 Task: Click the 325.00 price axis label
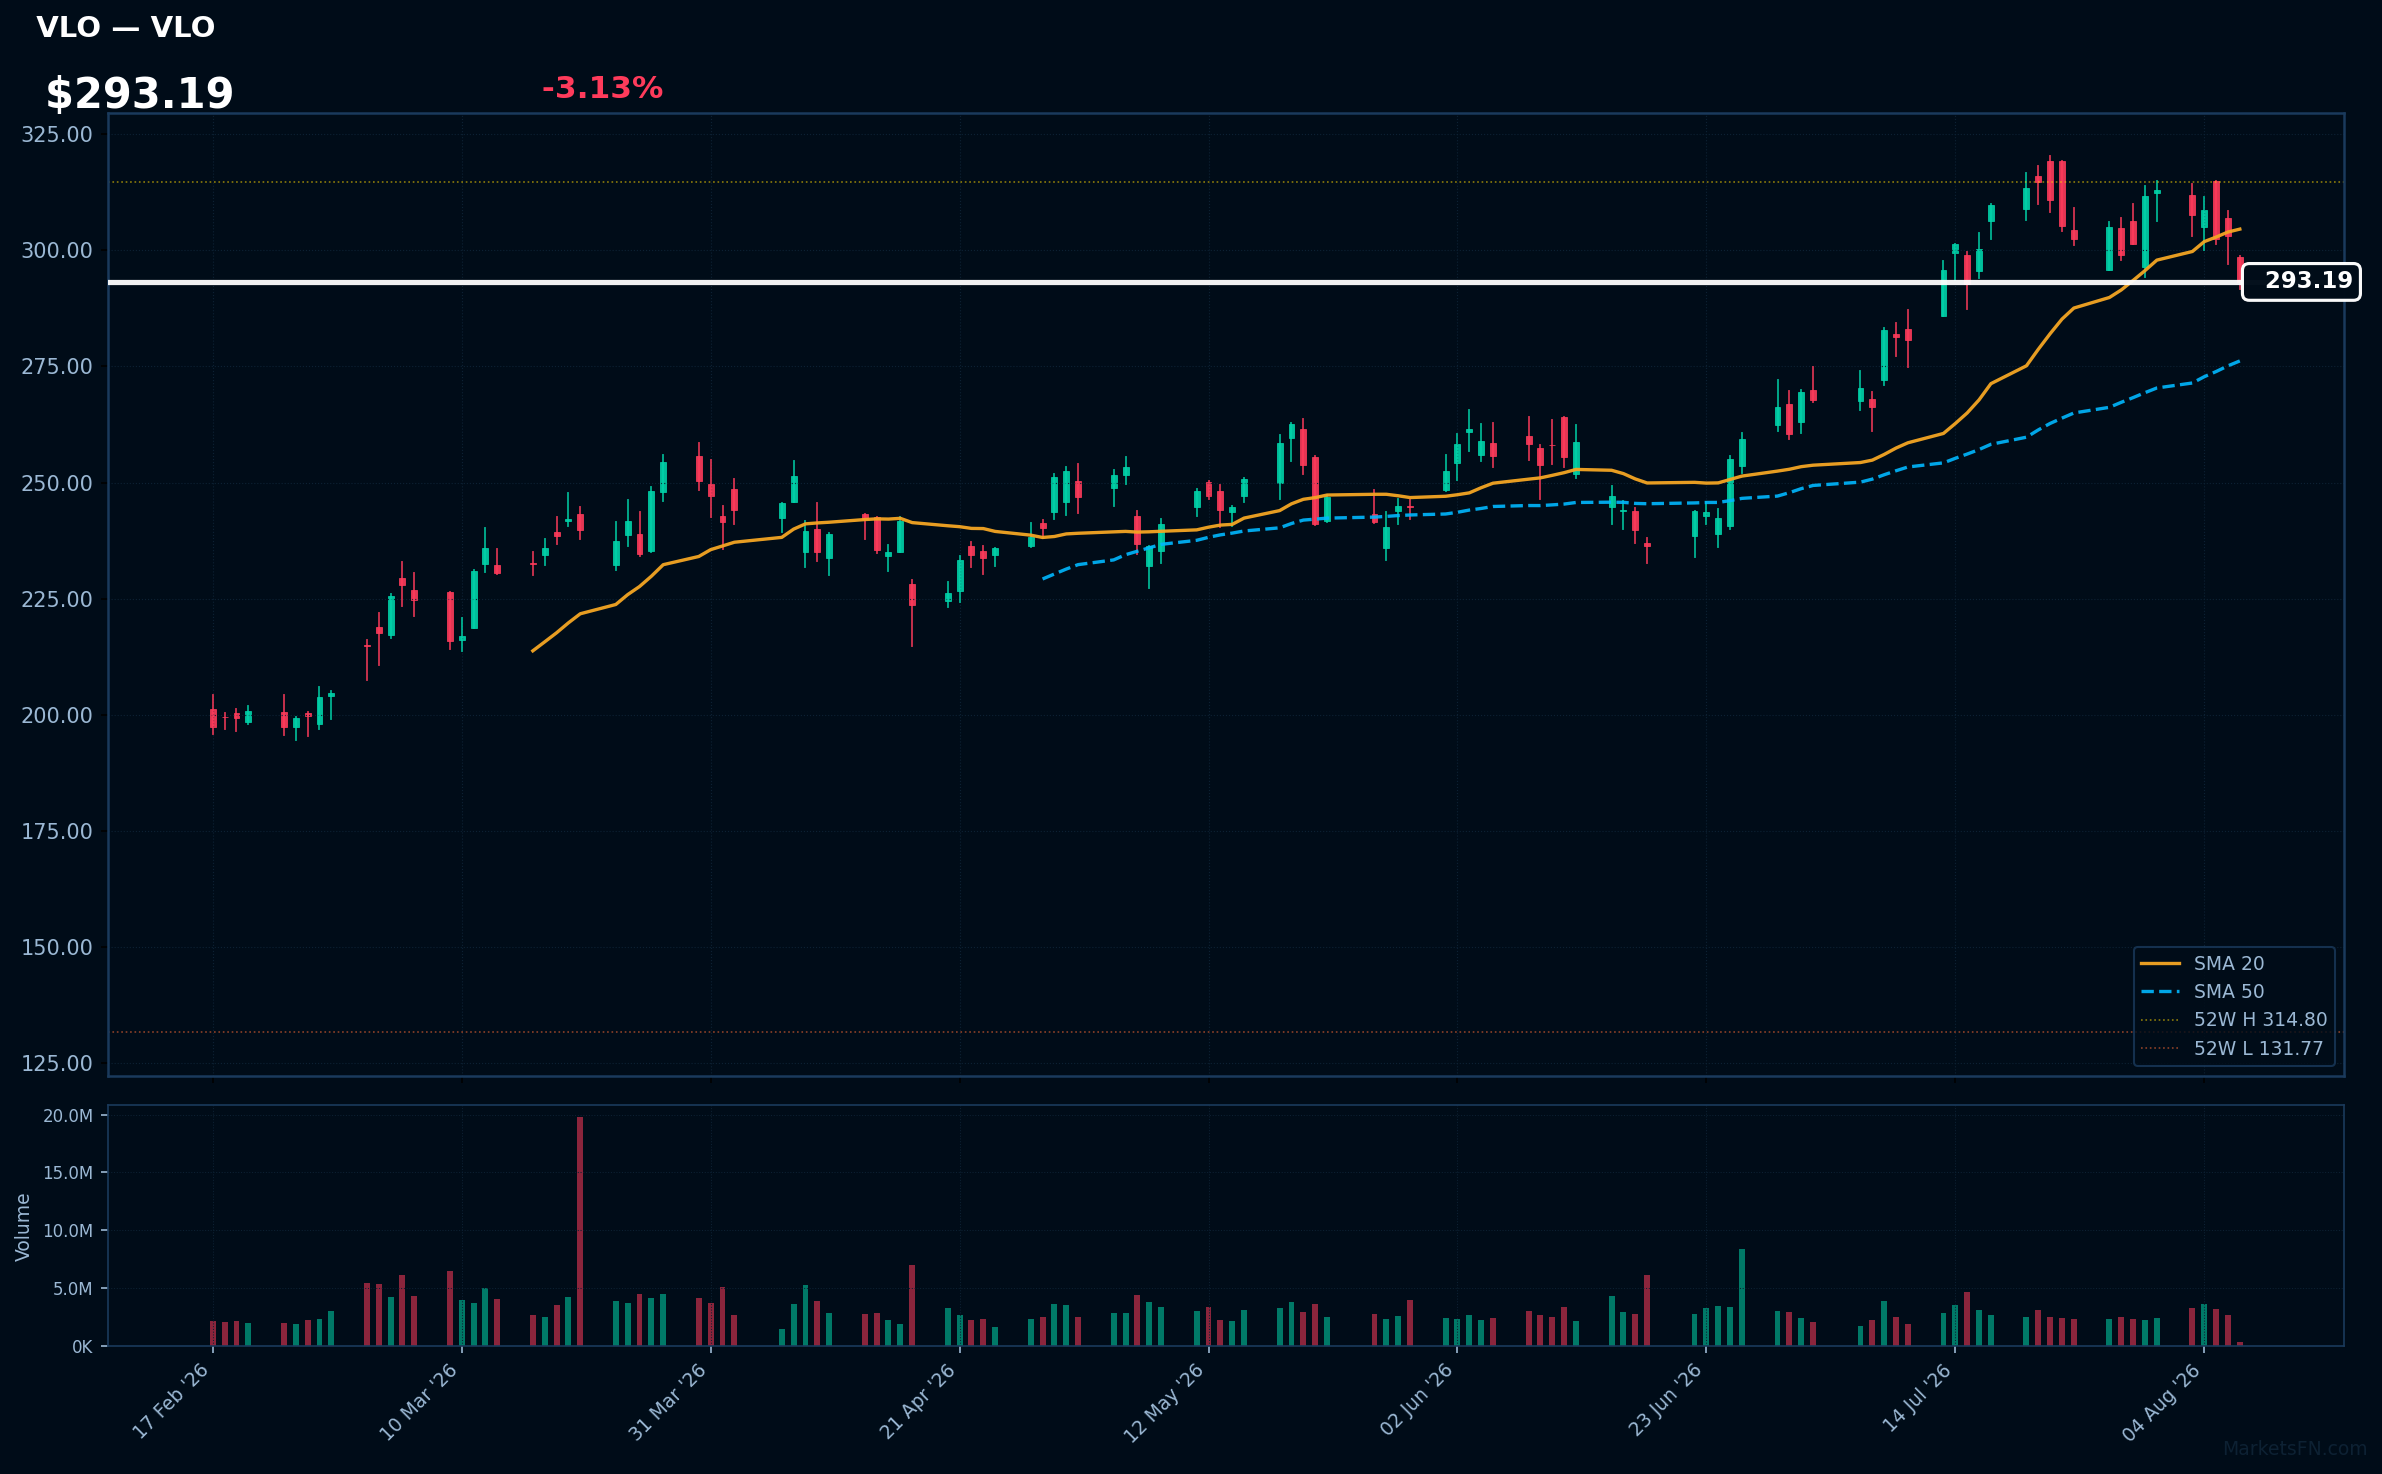point(57,134)
